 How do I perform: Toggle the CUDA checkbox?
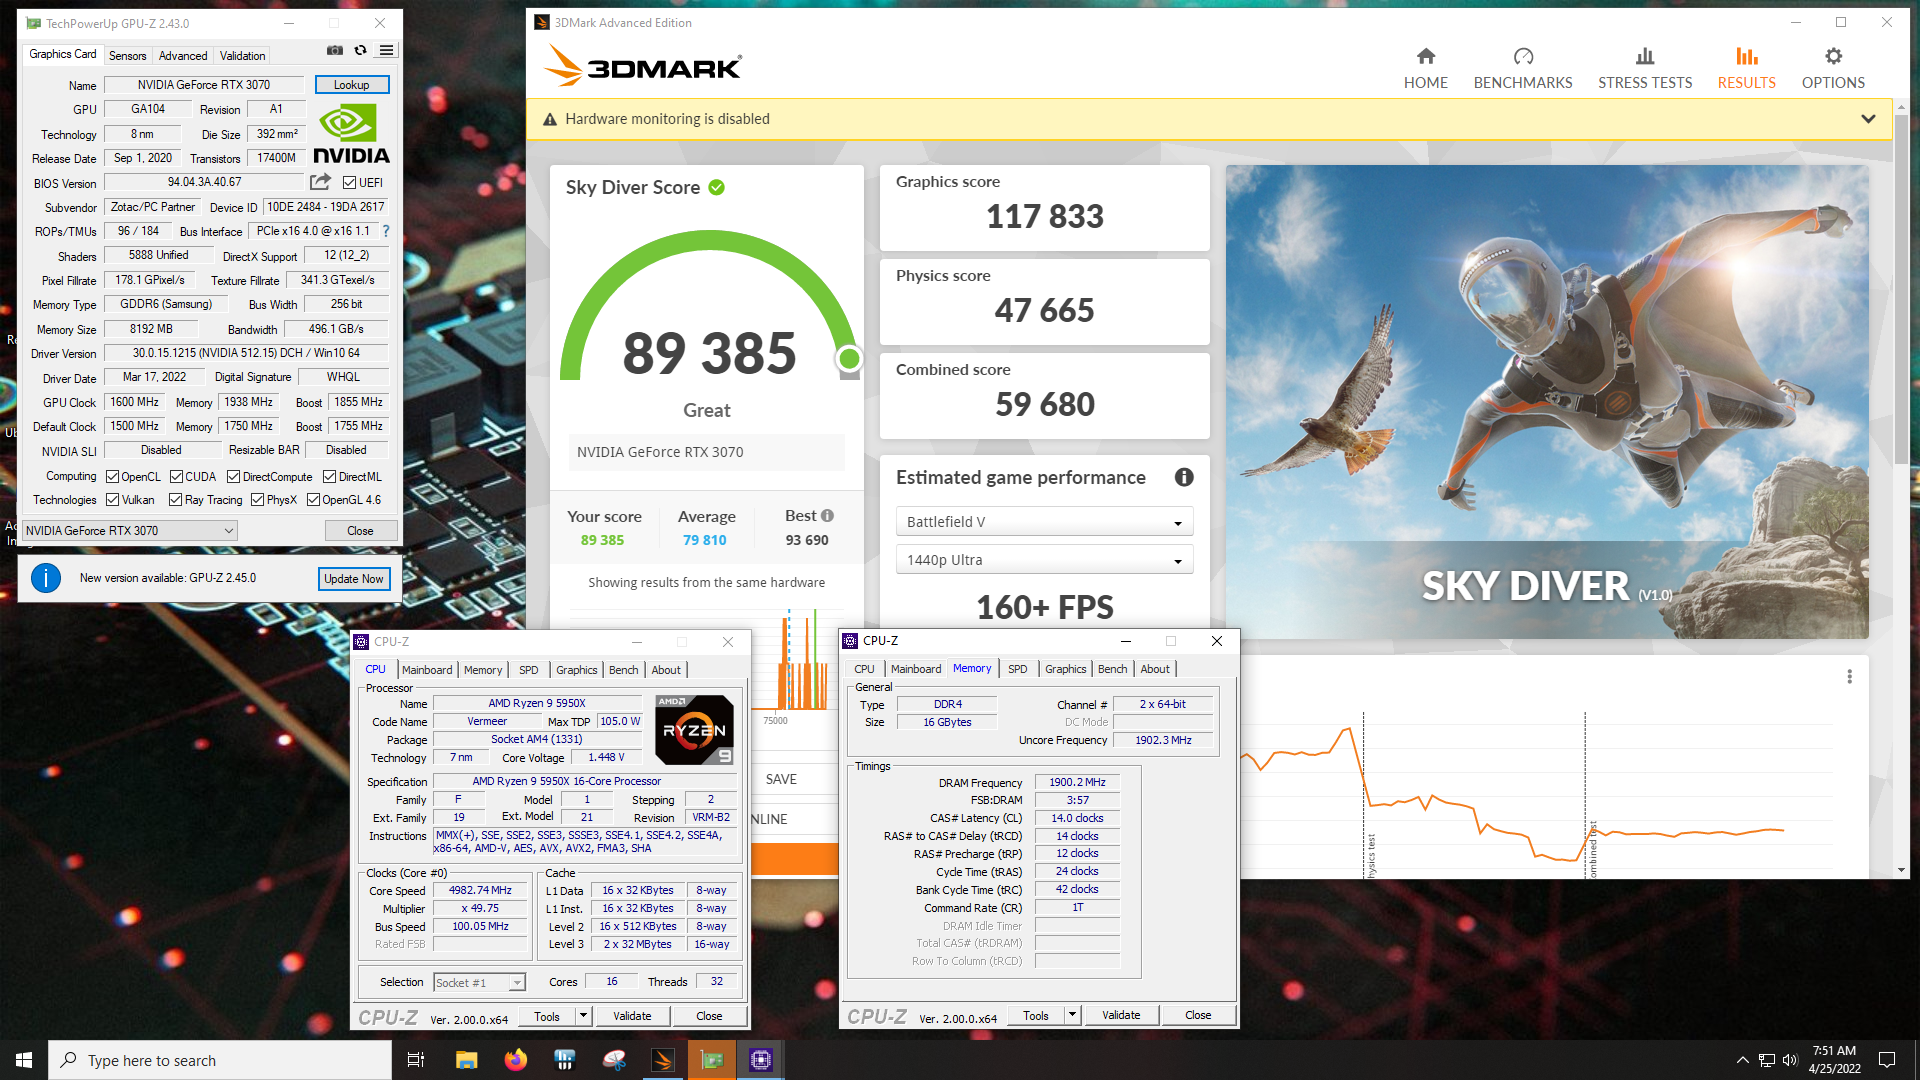(x=176, y=477)
